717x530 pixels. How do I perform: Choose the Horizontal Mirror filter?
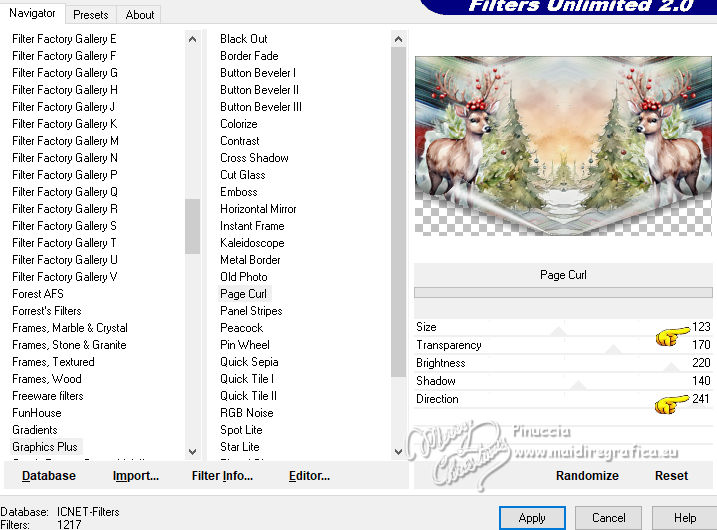coord(258,209)
